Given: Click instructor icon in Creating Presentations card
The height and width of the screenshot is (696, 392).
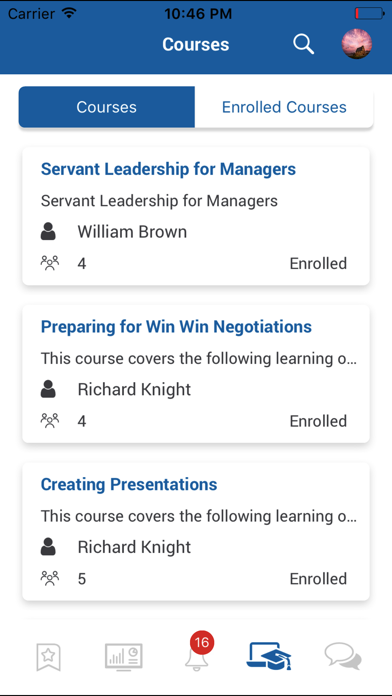Looking at the screenshot, I should 48,547.
